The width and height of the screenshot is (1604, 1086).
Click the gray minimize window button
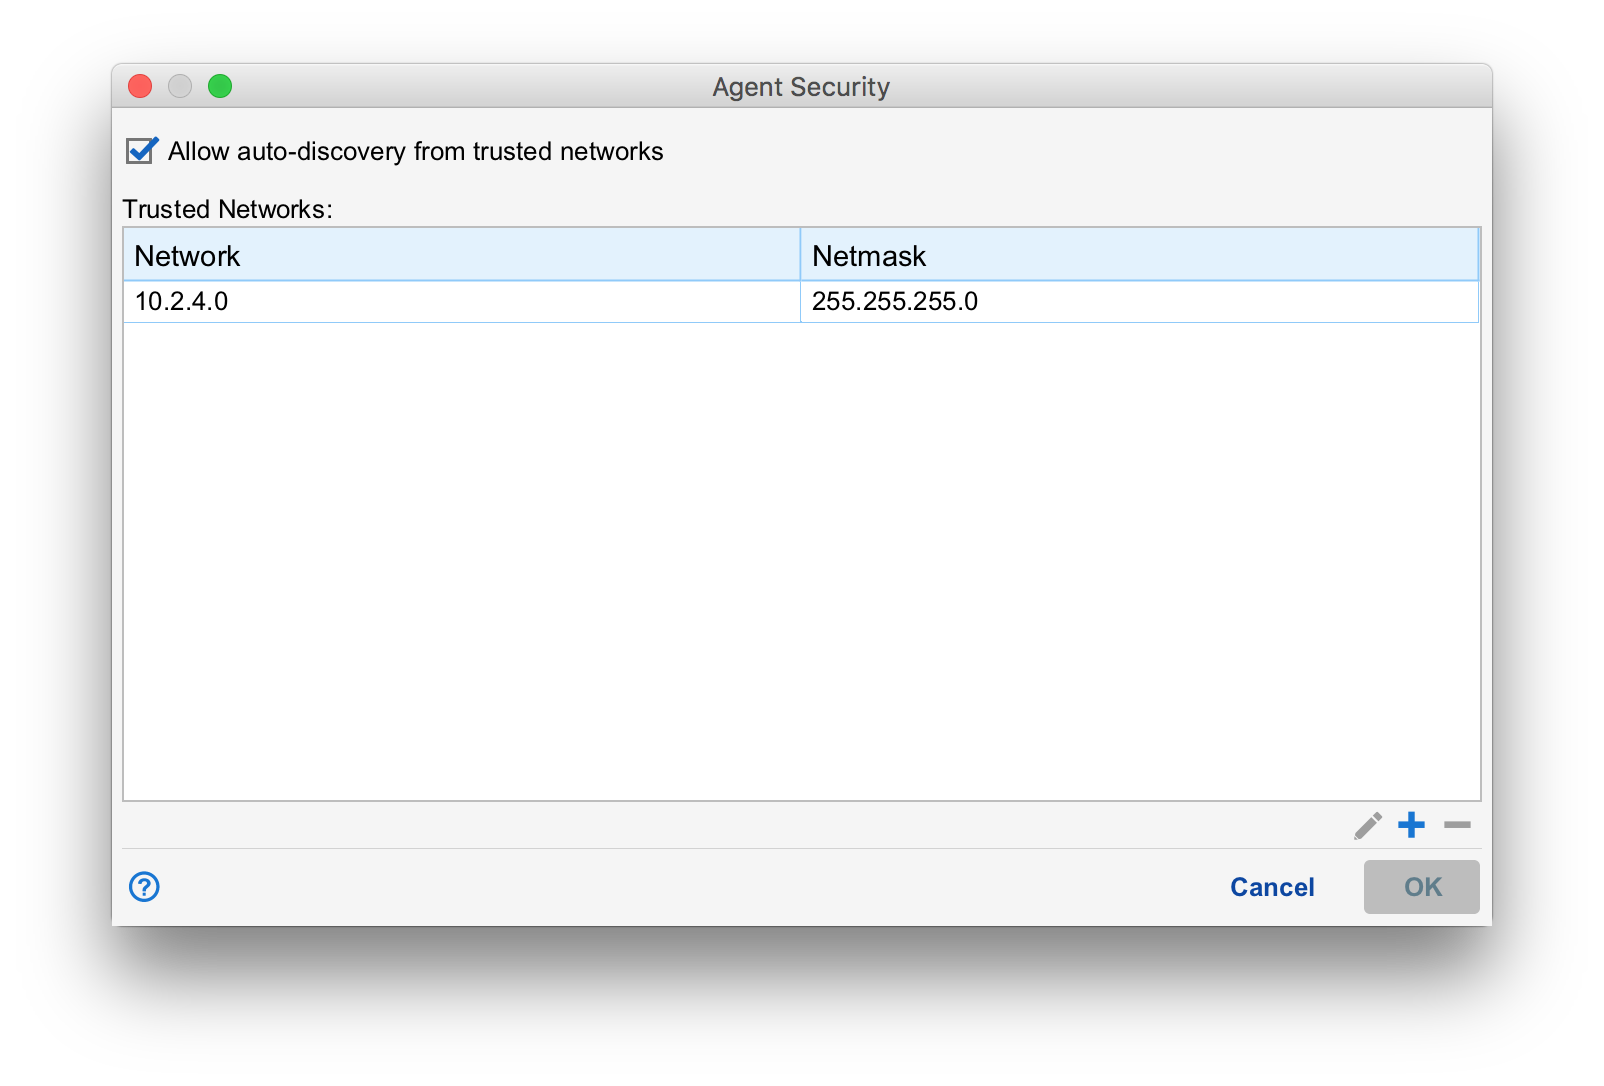tap(180, 87)
